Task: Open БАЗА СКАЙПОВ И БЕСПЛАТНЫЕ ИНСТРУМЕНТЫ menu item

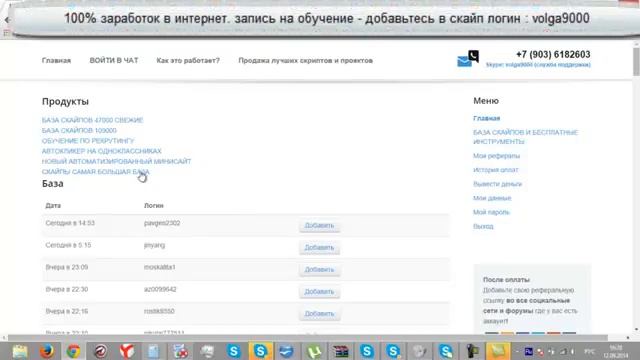Action: pyautogui.click(x=526, y=137)
